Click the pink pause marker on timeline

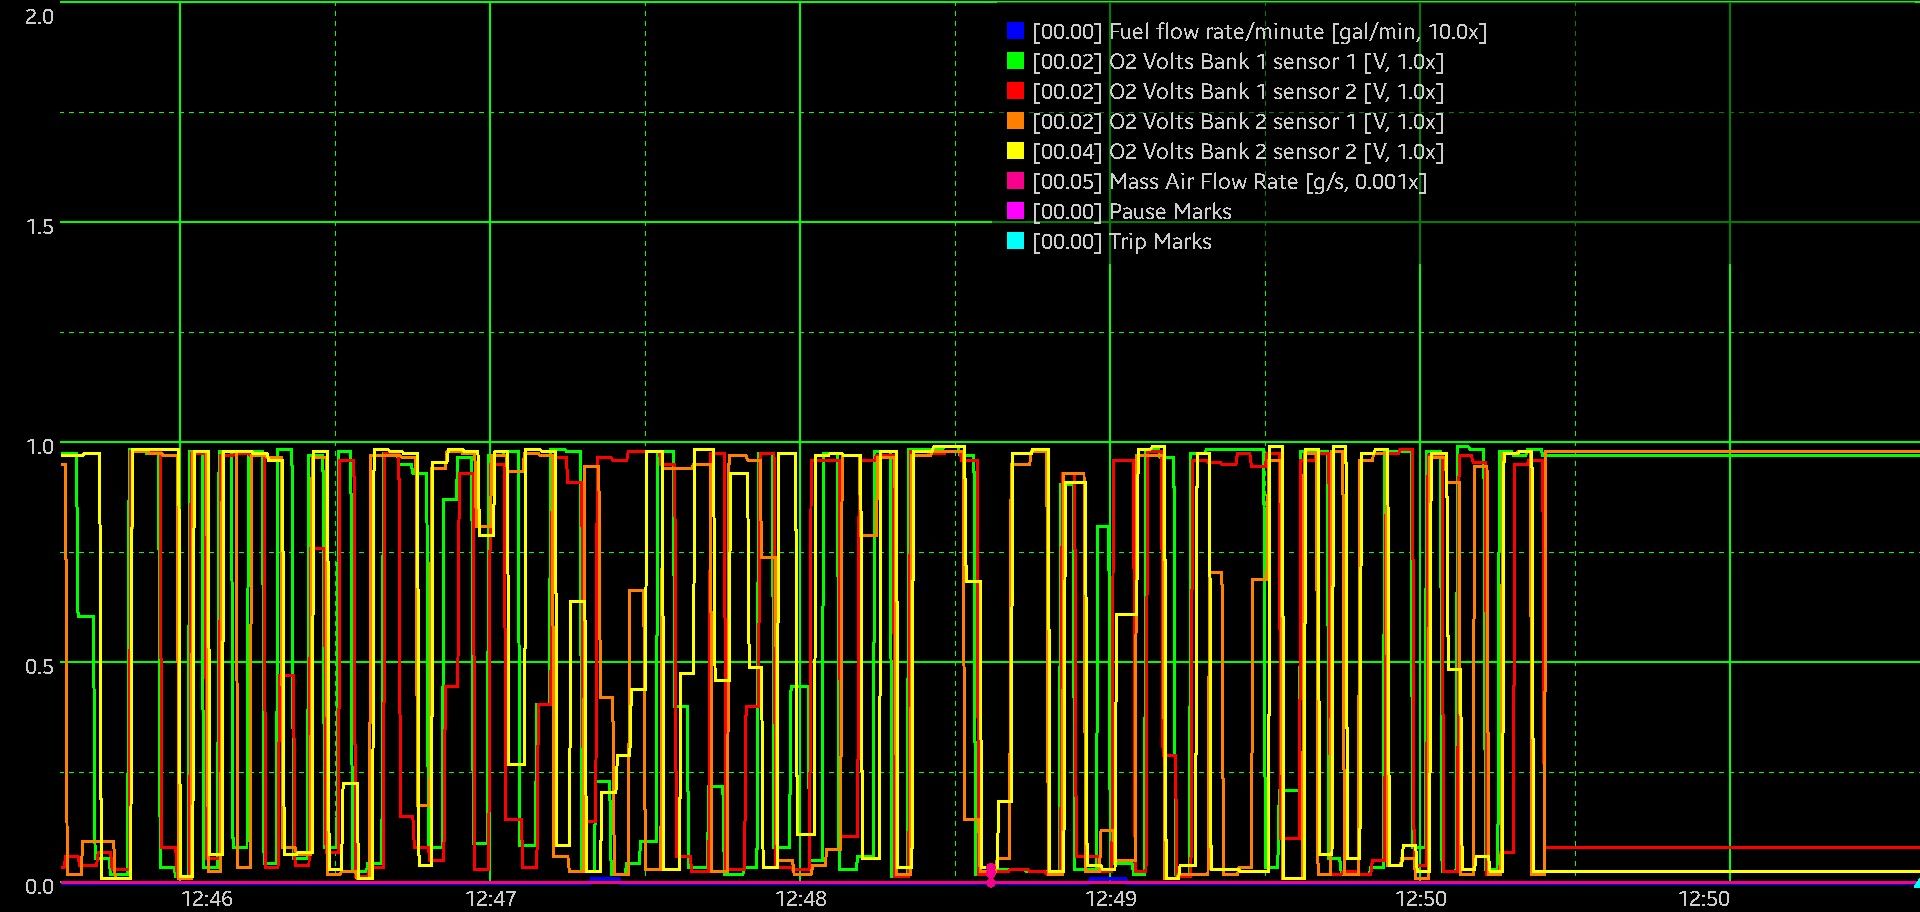(x=991, y=875)
